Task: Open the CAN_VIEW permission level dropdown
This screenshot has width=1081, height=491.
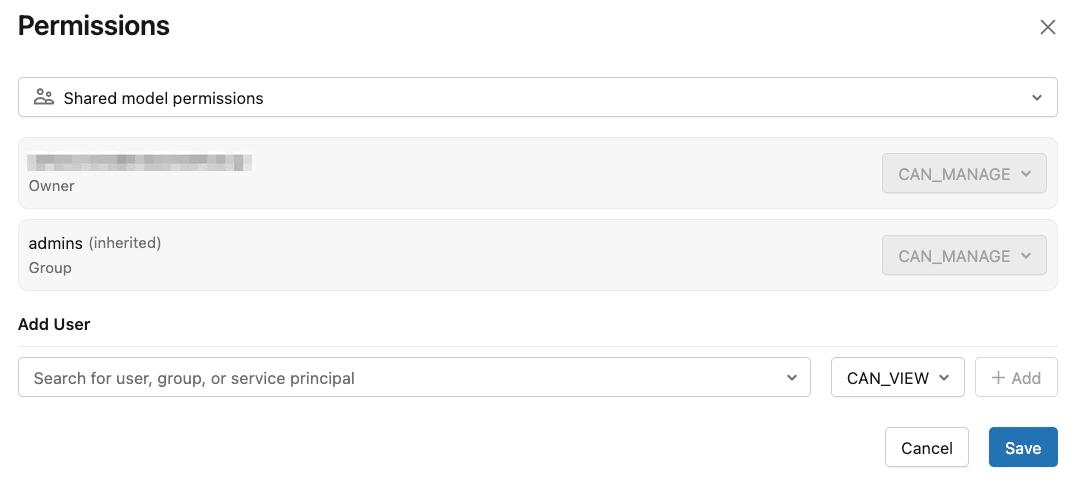Action: pyautogui.click(x=897, y=378)
